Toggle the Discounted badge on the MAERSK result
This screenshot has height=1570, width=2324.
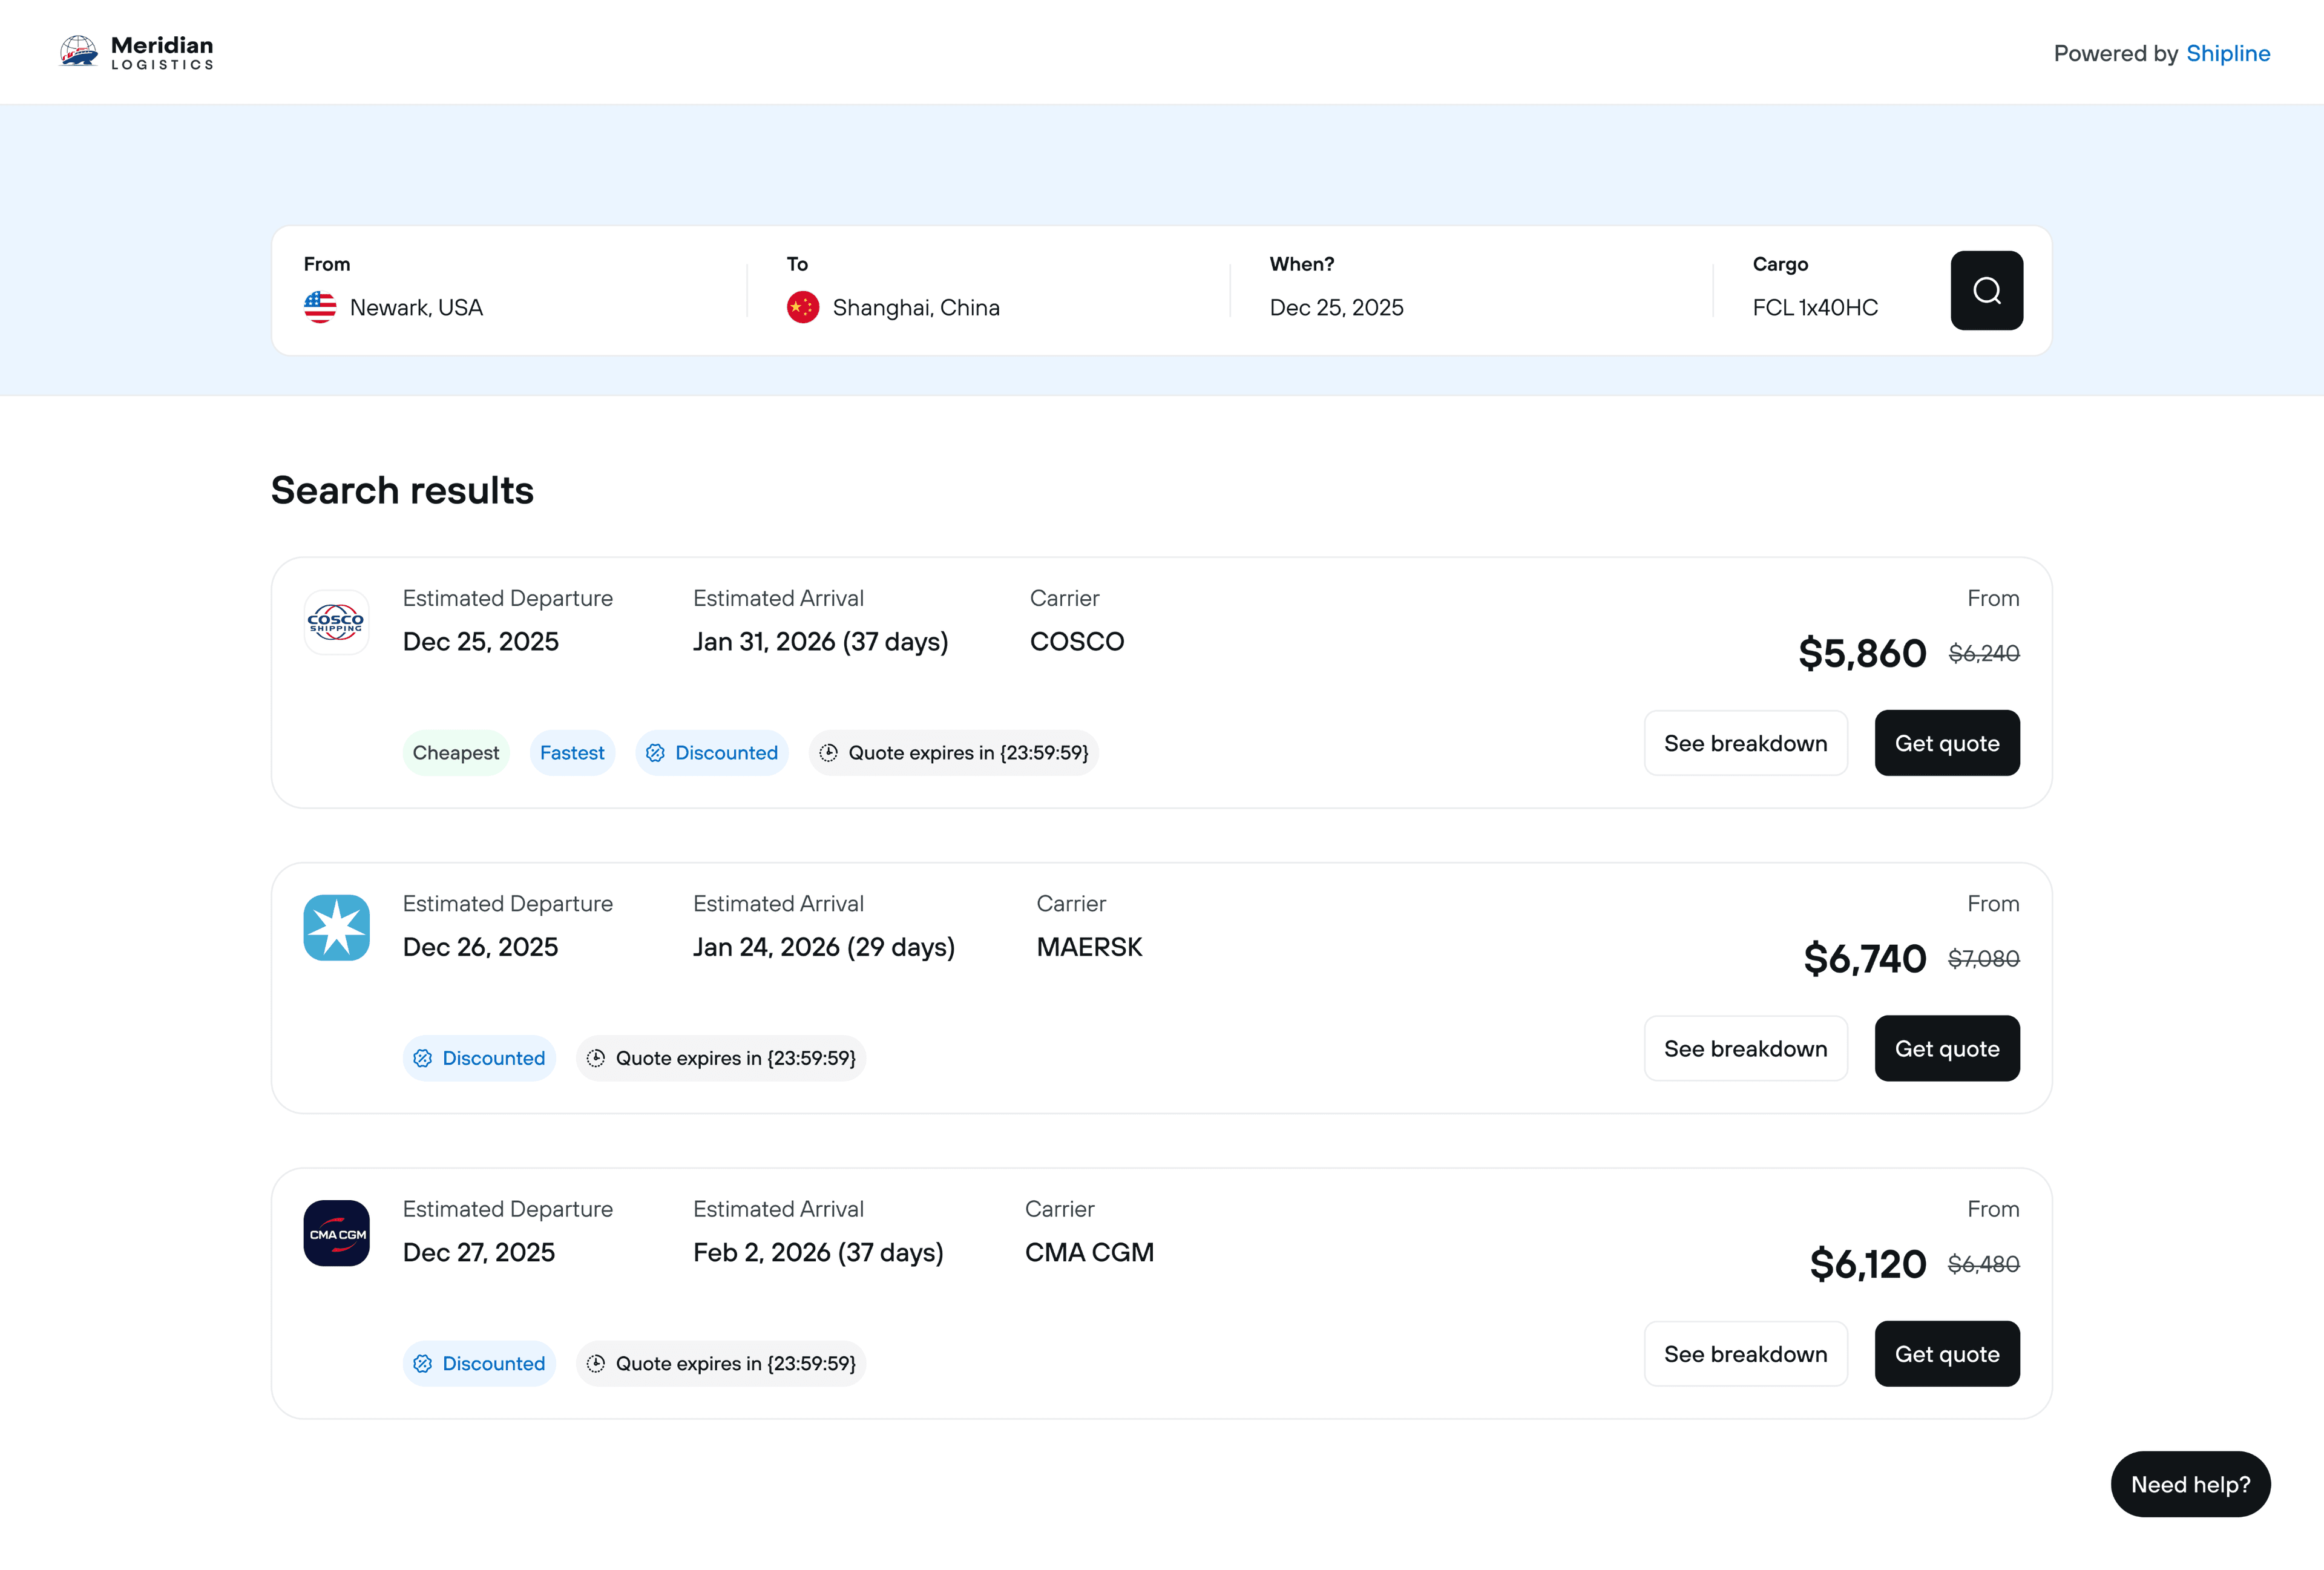pyautogui.click(x=479, y=1058)
